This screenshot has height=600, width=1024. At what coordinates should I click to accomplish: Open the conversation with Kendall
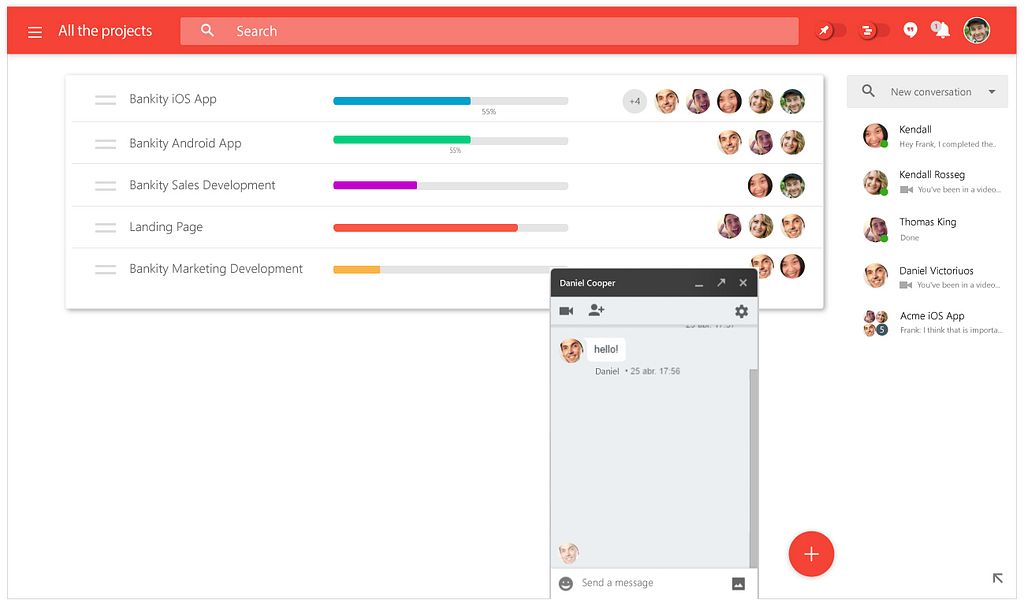click(x=931, y=136)
